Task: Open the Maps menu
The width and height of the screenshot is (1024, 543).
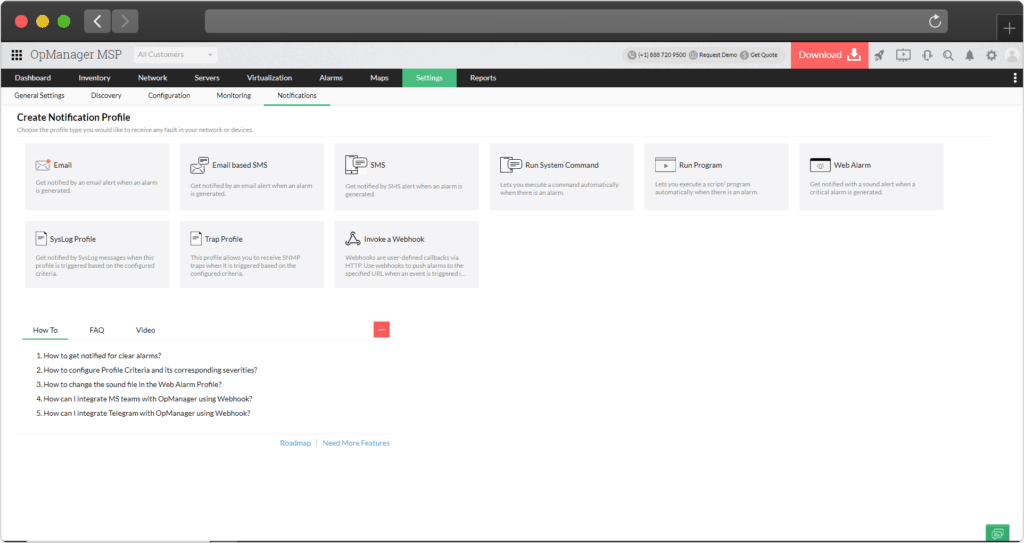Action: point(379,78)
